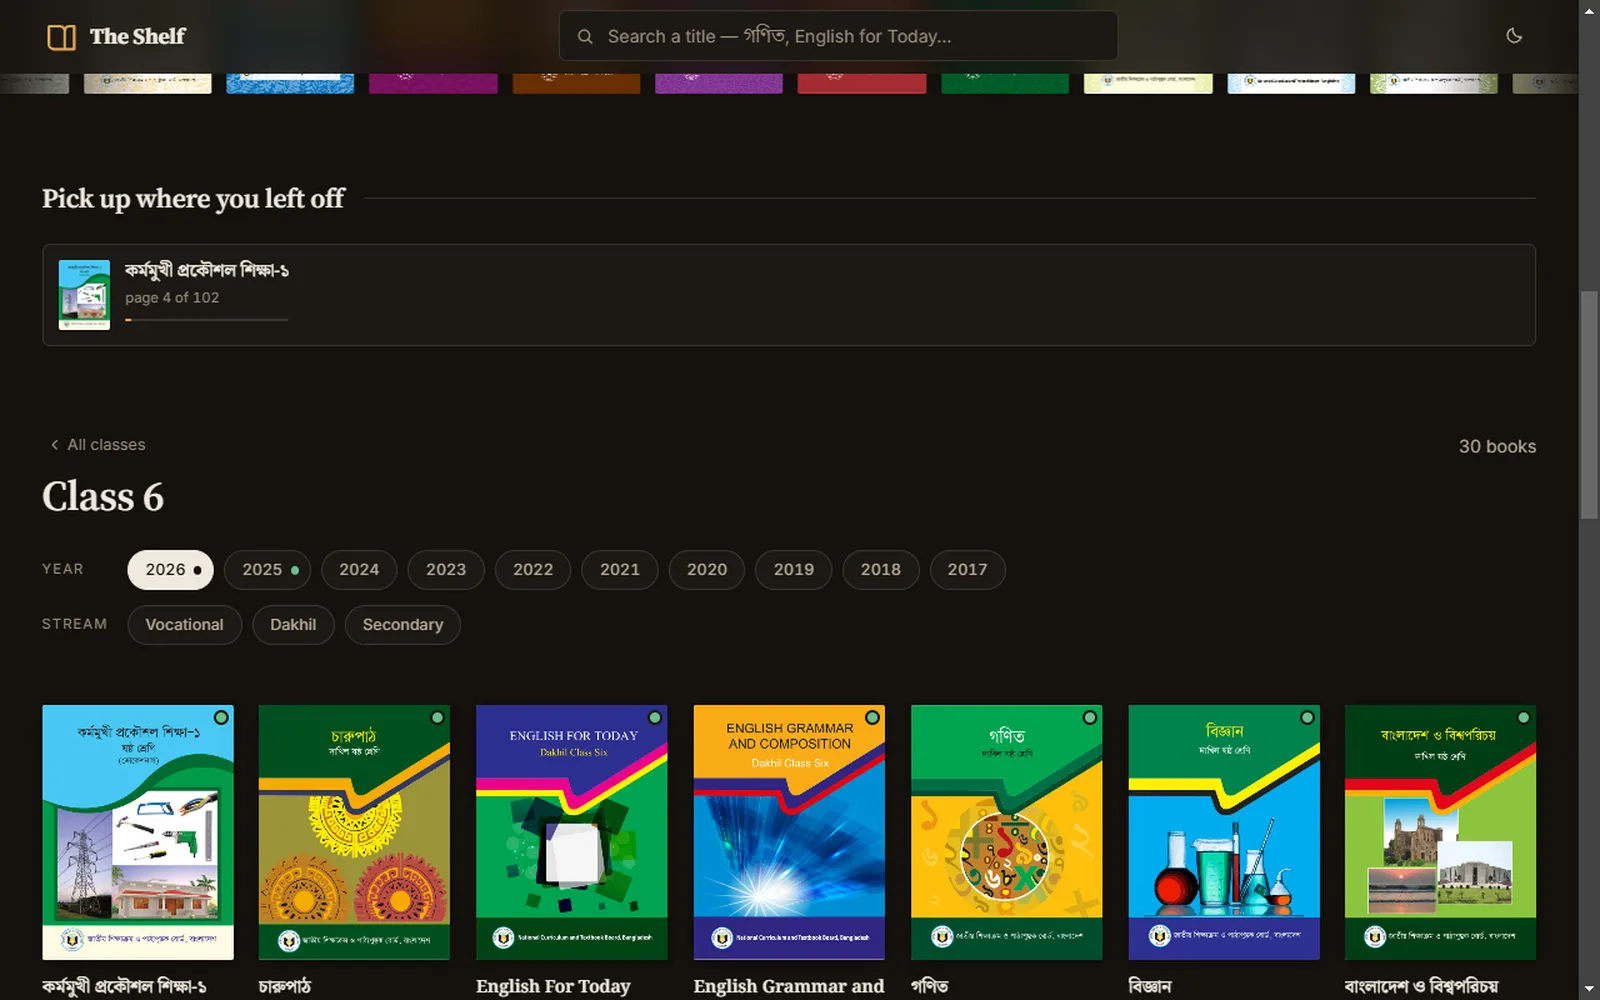Screen dimensions: 1600x1000
Task: Go back via All classes link
Action: click(x=98, y=445)
